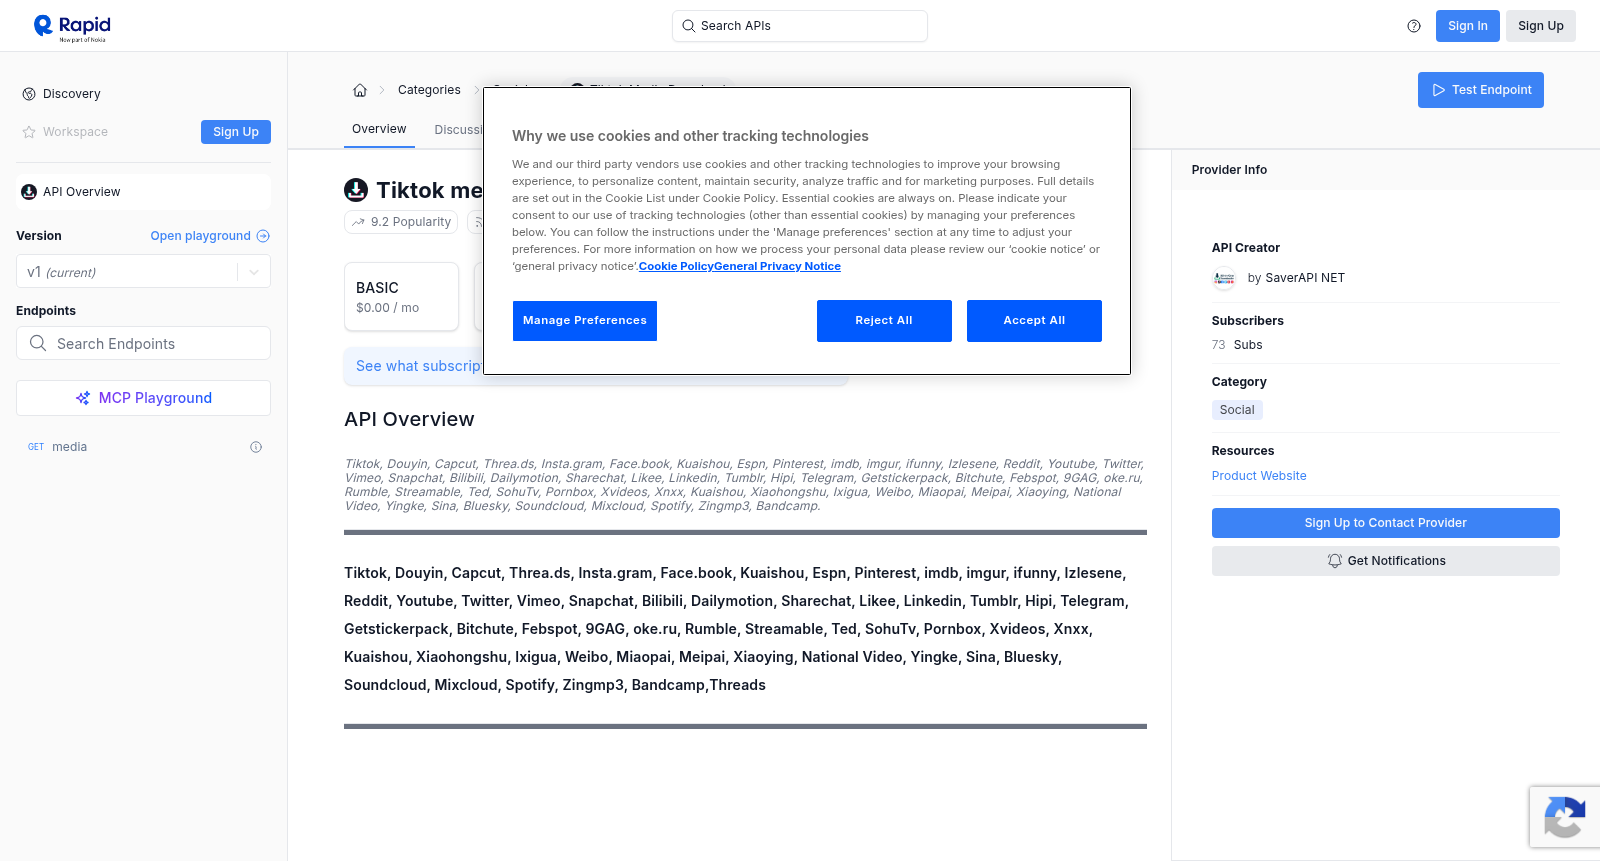Click the 9.2 Popularity badge
The image size is (1600, 861).
click(x=401, y=222)
